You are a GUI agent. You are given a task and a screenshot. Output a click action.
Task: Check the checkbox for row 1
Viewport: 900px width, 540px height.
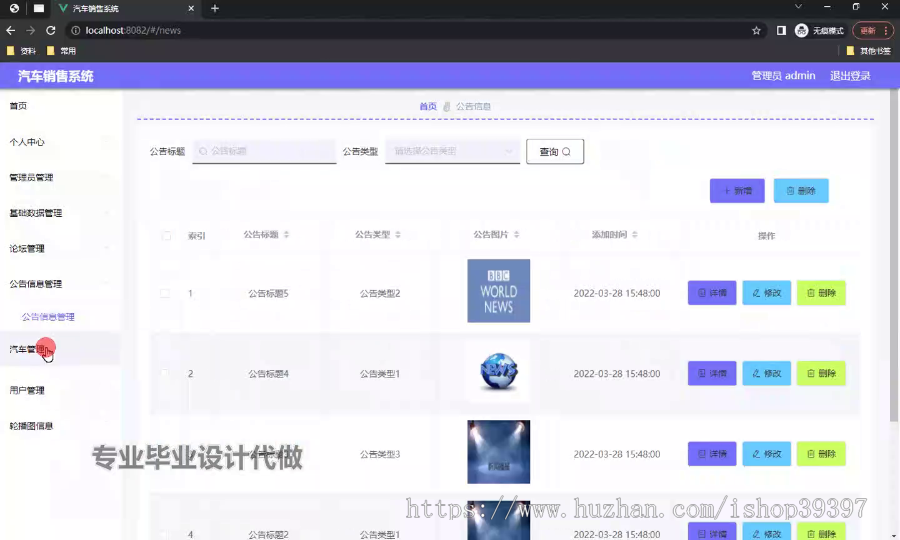point(165,293)
